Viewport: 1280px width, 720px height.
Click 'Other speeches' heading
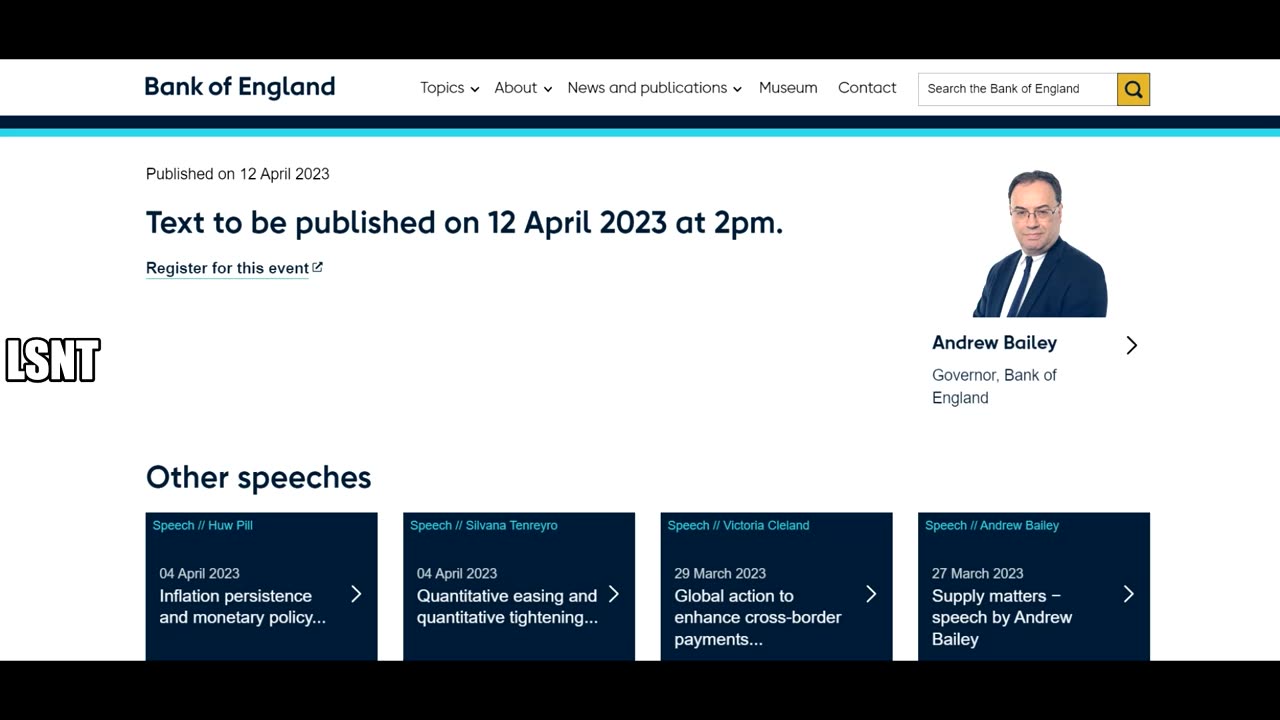259,477
